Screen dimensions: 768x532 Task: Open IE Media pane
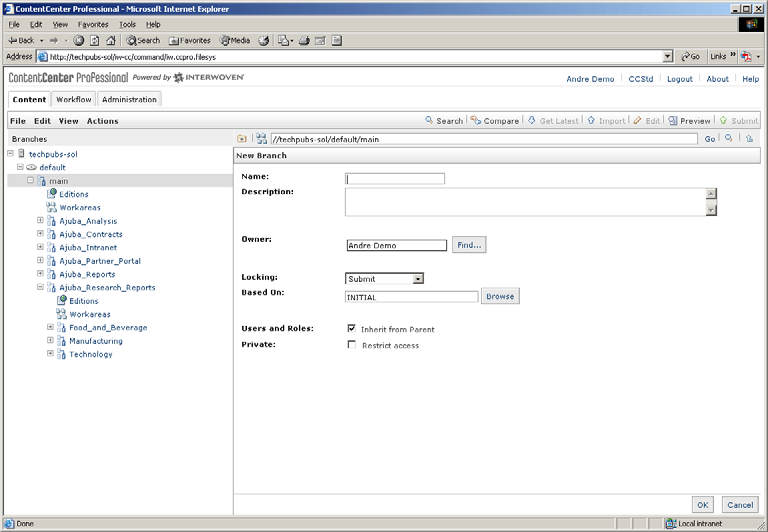pyautogui.click(x=235, y=41)
